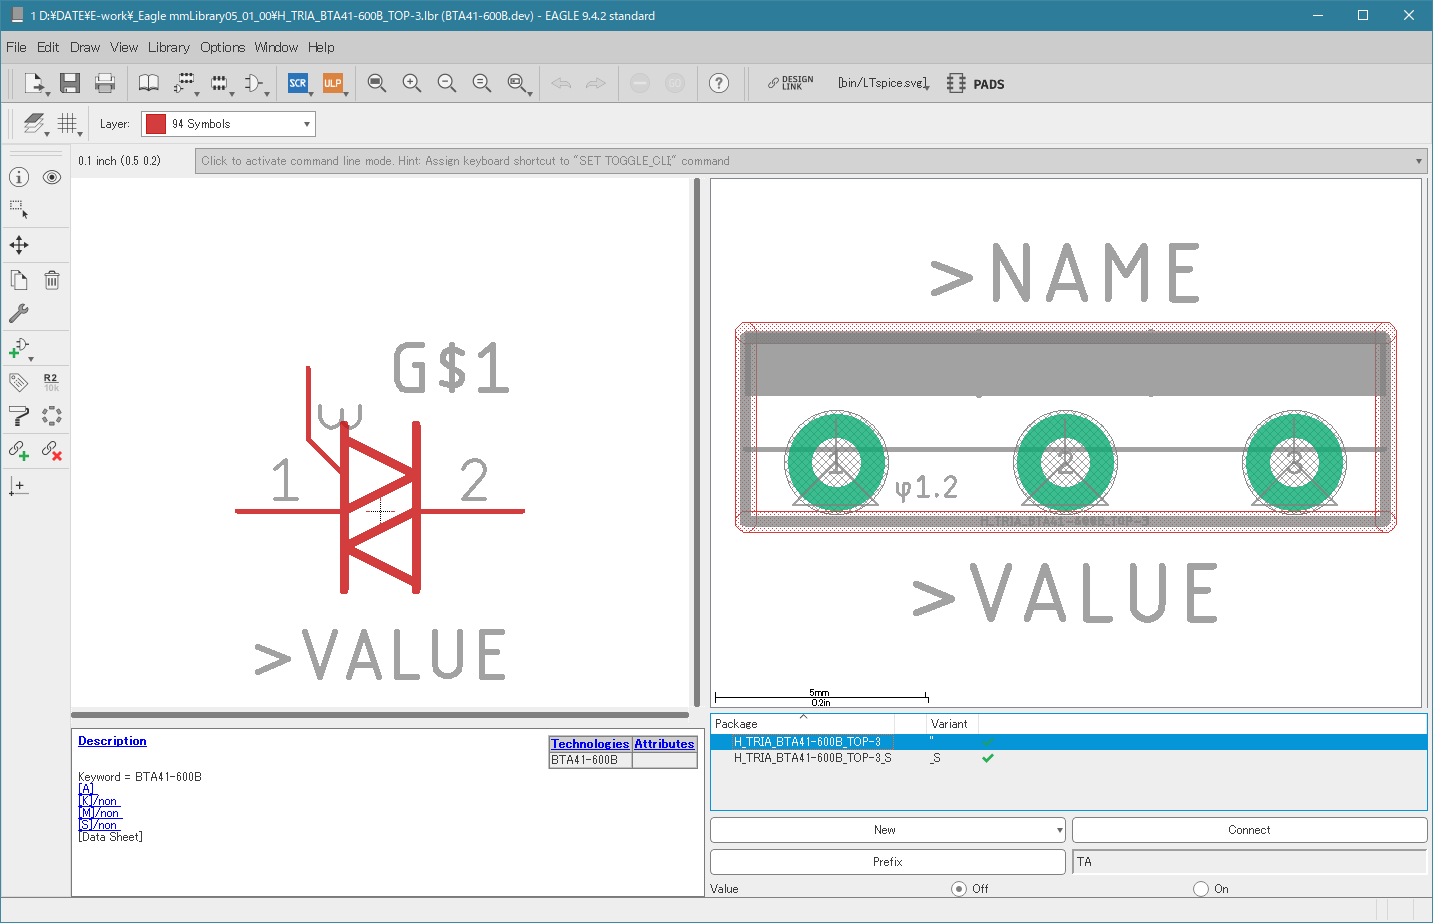The height and width of the screenshot is (923, 1433).
Task: Follow the [K]/non link
Action: pyautogui.click(x=98, y=801)
